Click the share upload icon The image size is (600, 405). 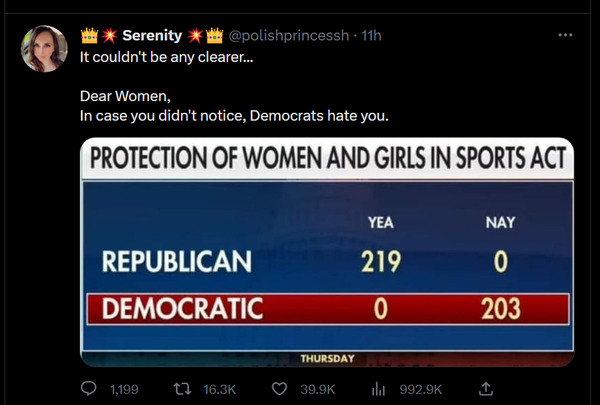coord(486,388)
